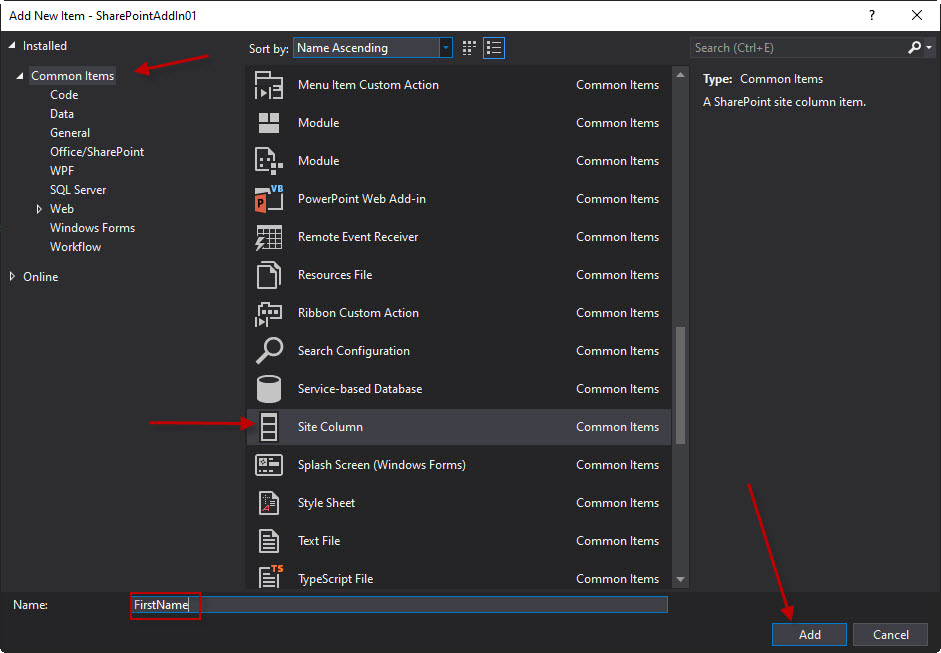This screenshot has width=941, height=653.
Task: Click into the Name text field
Action: [399, 604]
